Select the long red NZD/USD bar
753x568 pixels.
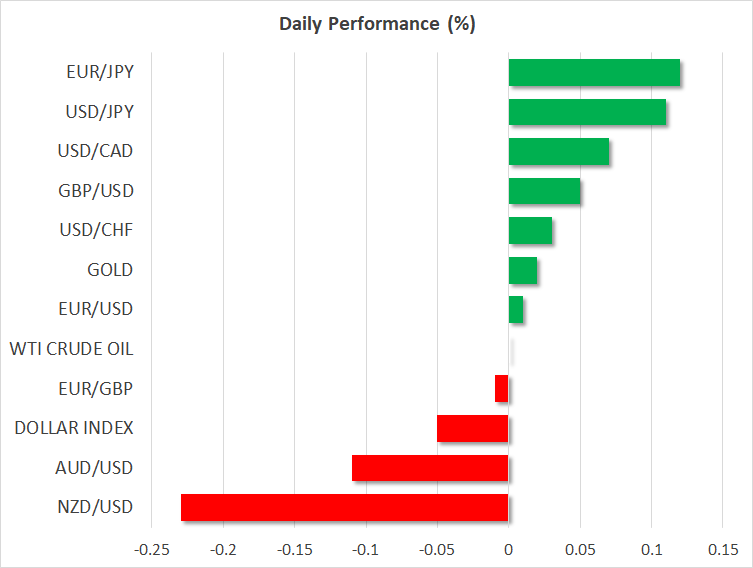(345, 507)
